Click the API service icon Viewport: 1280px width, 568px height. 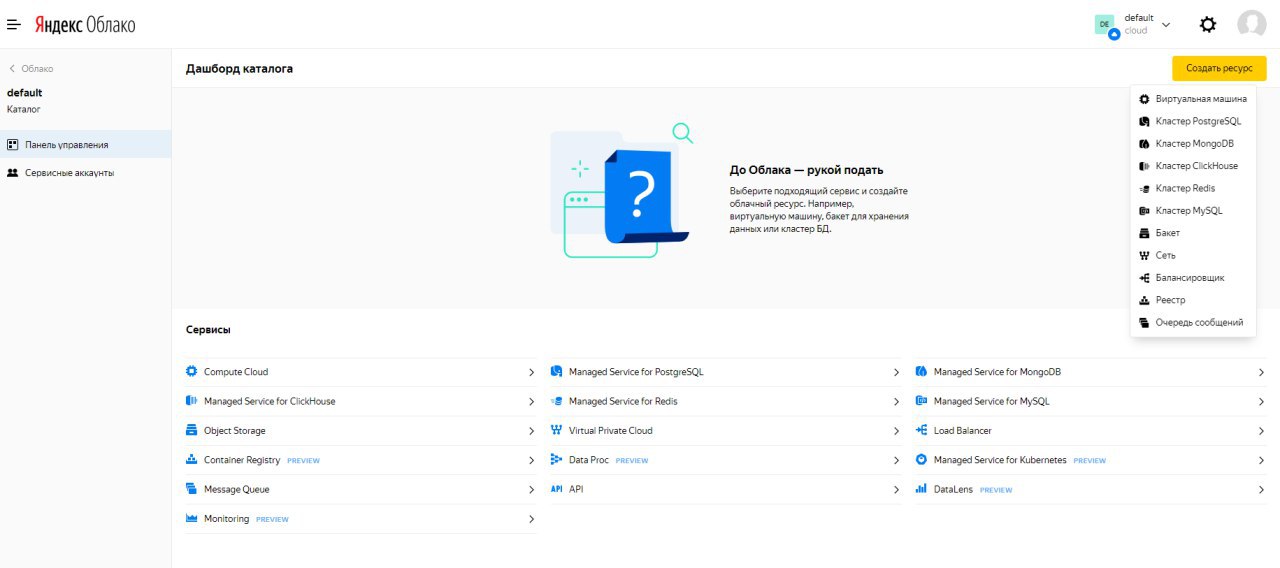click(x=557, y=490)
